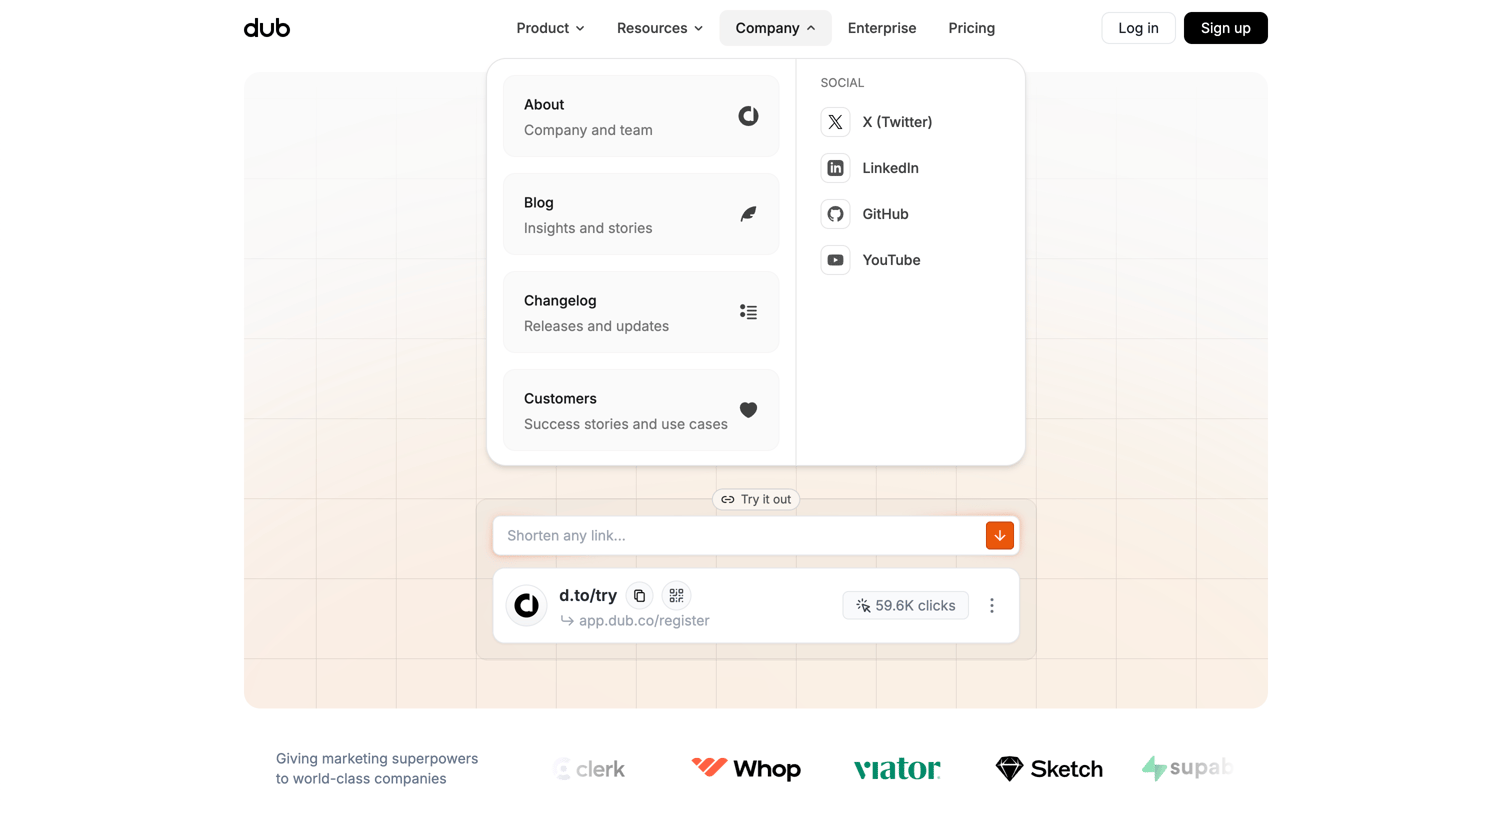Open the Changelog releases card

click(x=641, y=312)
